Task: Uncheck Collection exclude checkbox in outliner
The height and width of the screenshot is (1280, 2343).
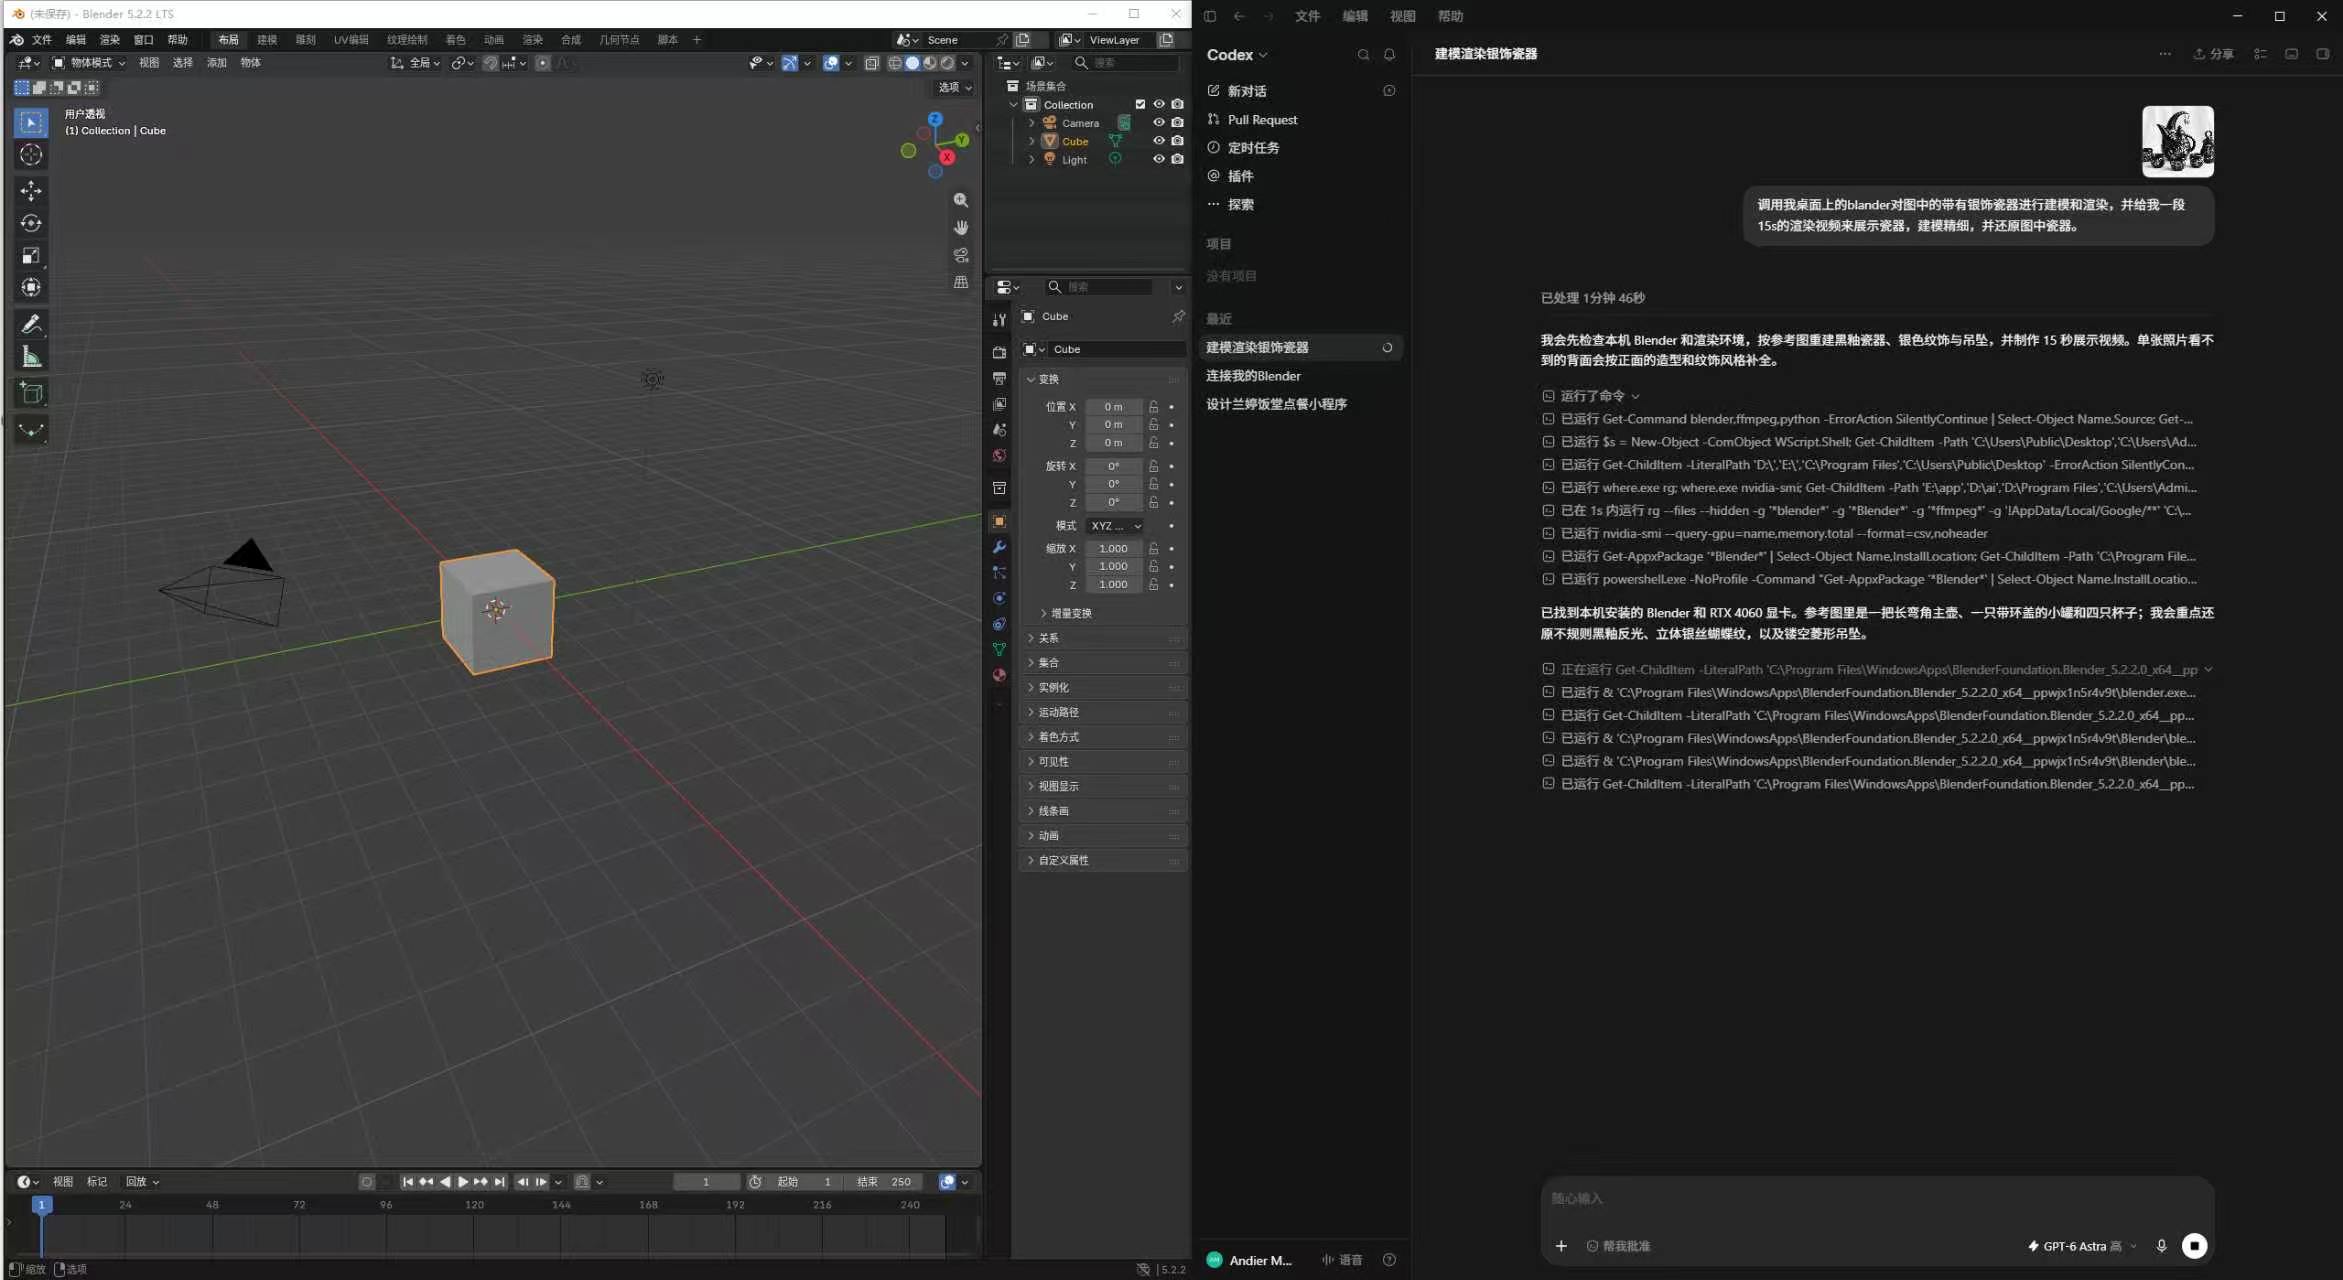Action: click(1140, 104)
